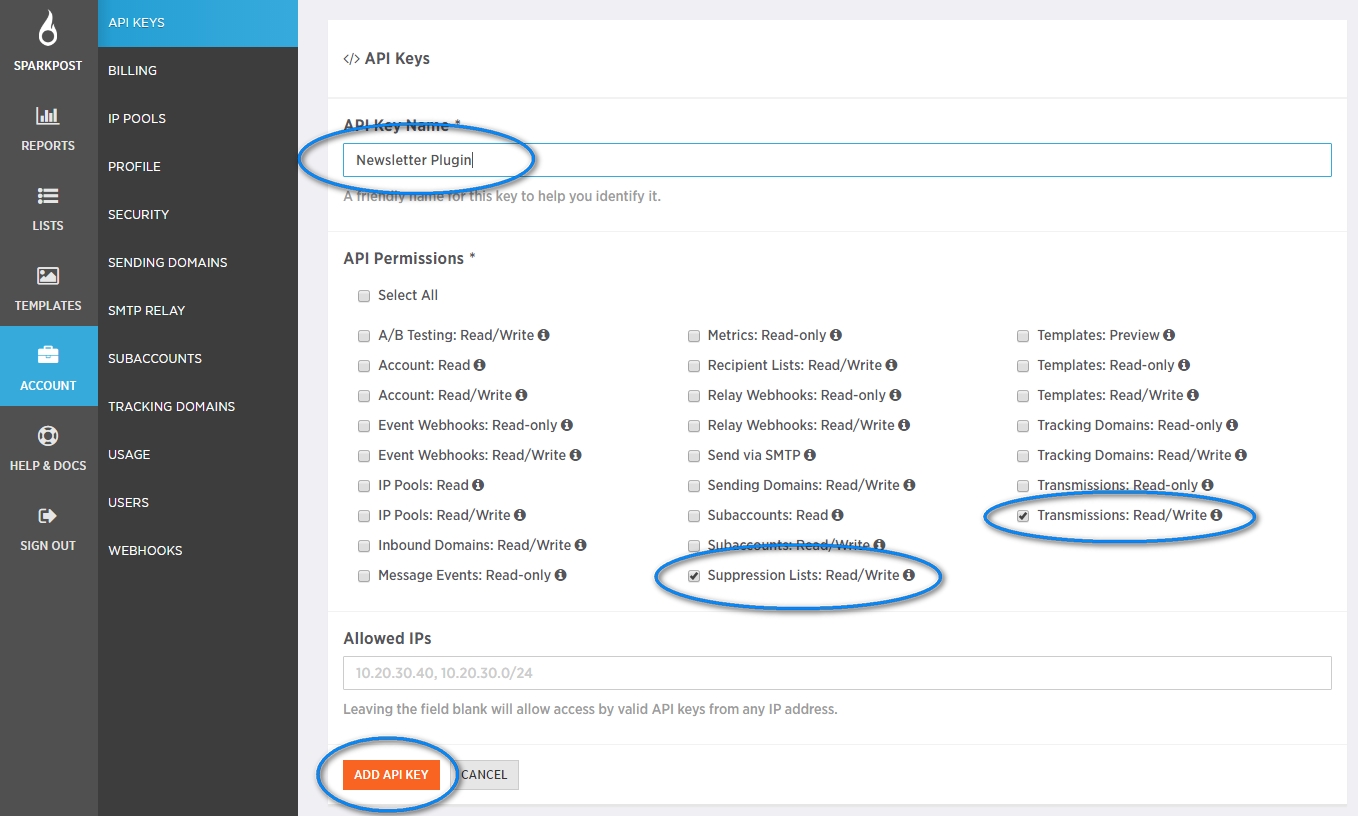
Task: Enable Sending Domains: Read/Write checkbox
Action: coord(694,486)
